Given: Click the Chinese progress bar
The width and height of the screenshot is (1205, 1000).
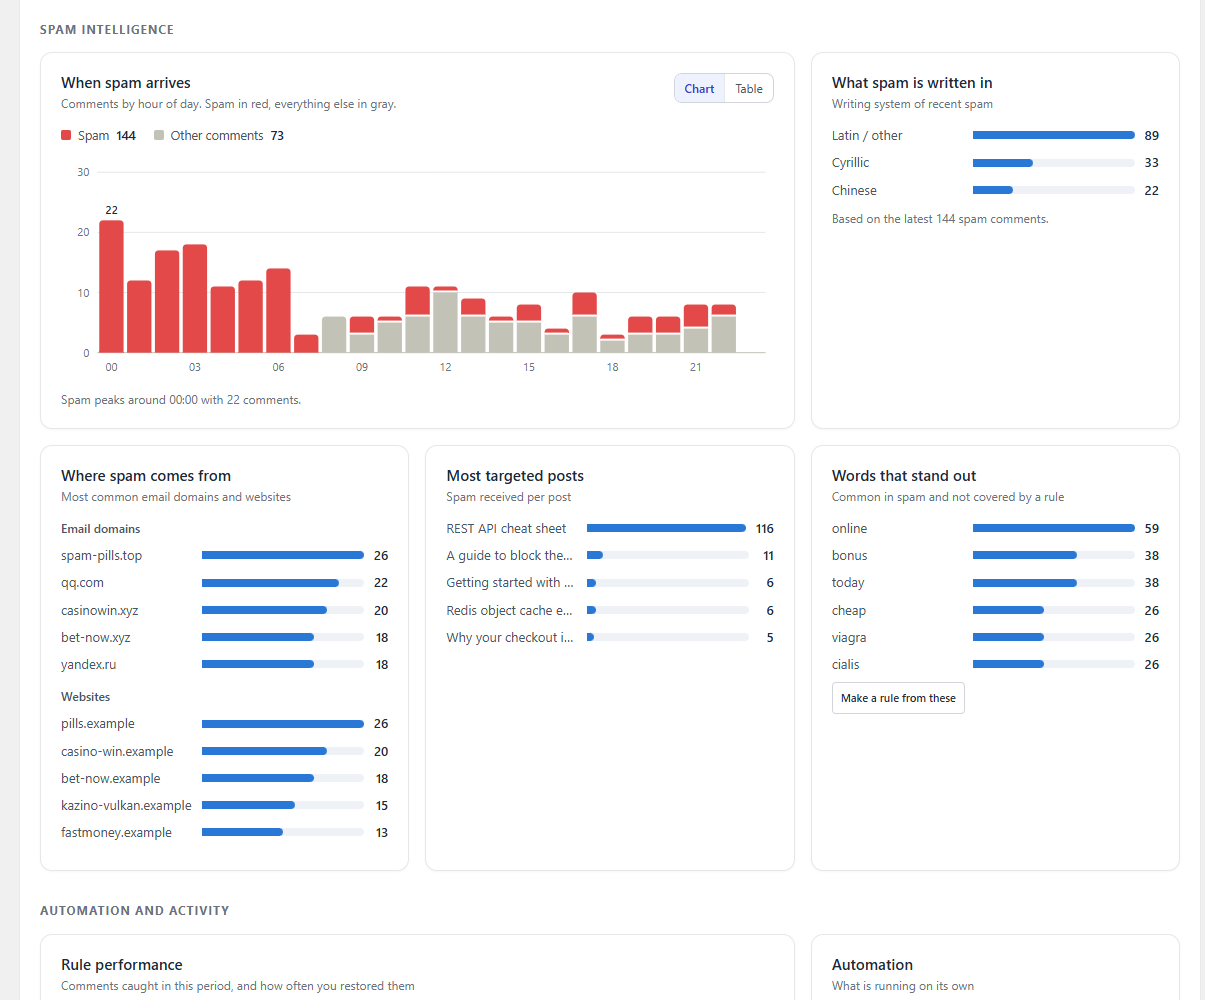Looking at the screenshot, I should (1053, 190).
